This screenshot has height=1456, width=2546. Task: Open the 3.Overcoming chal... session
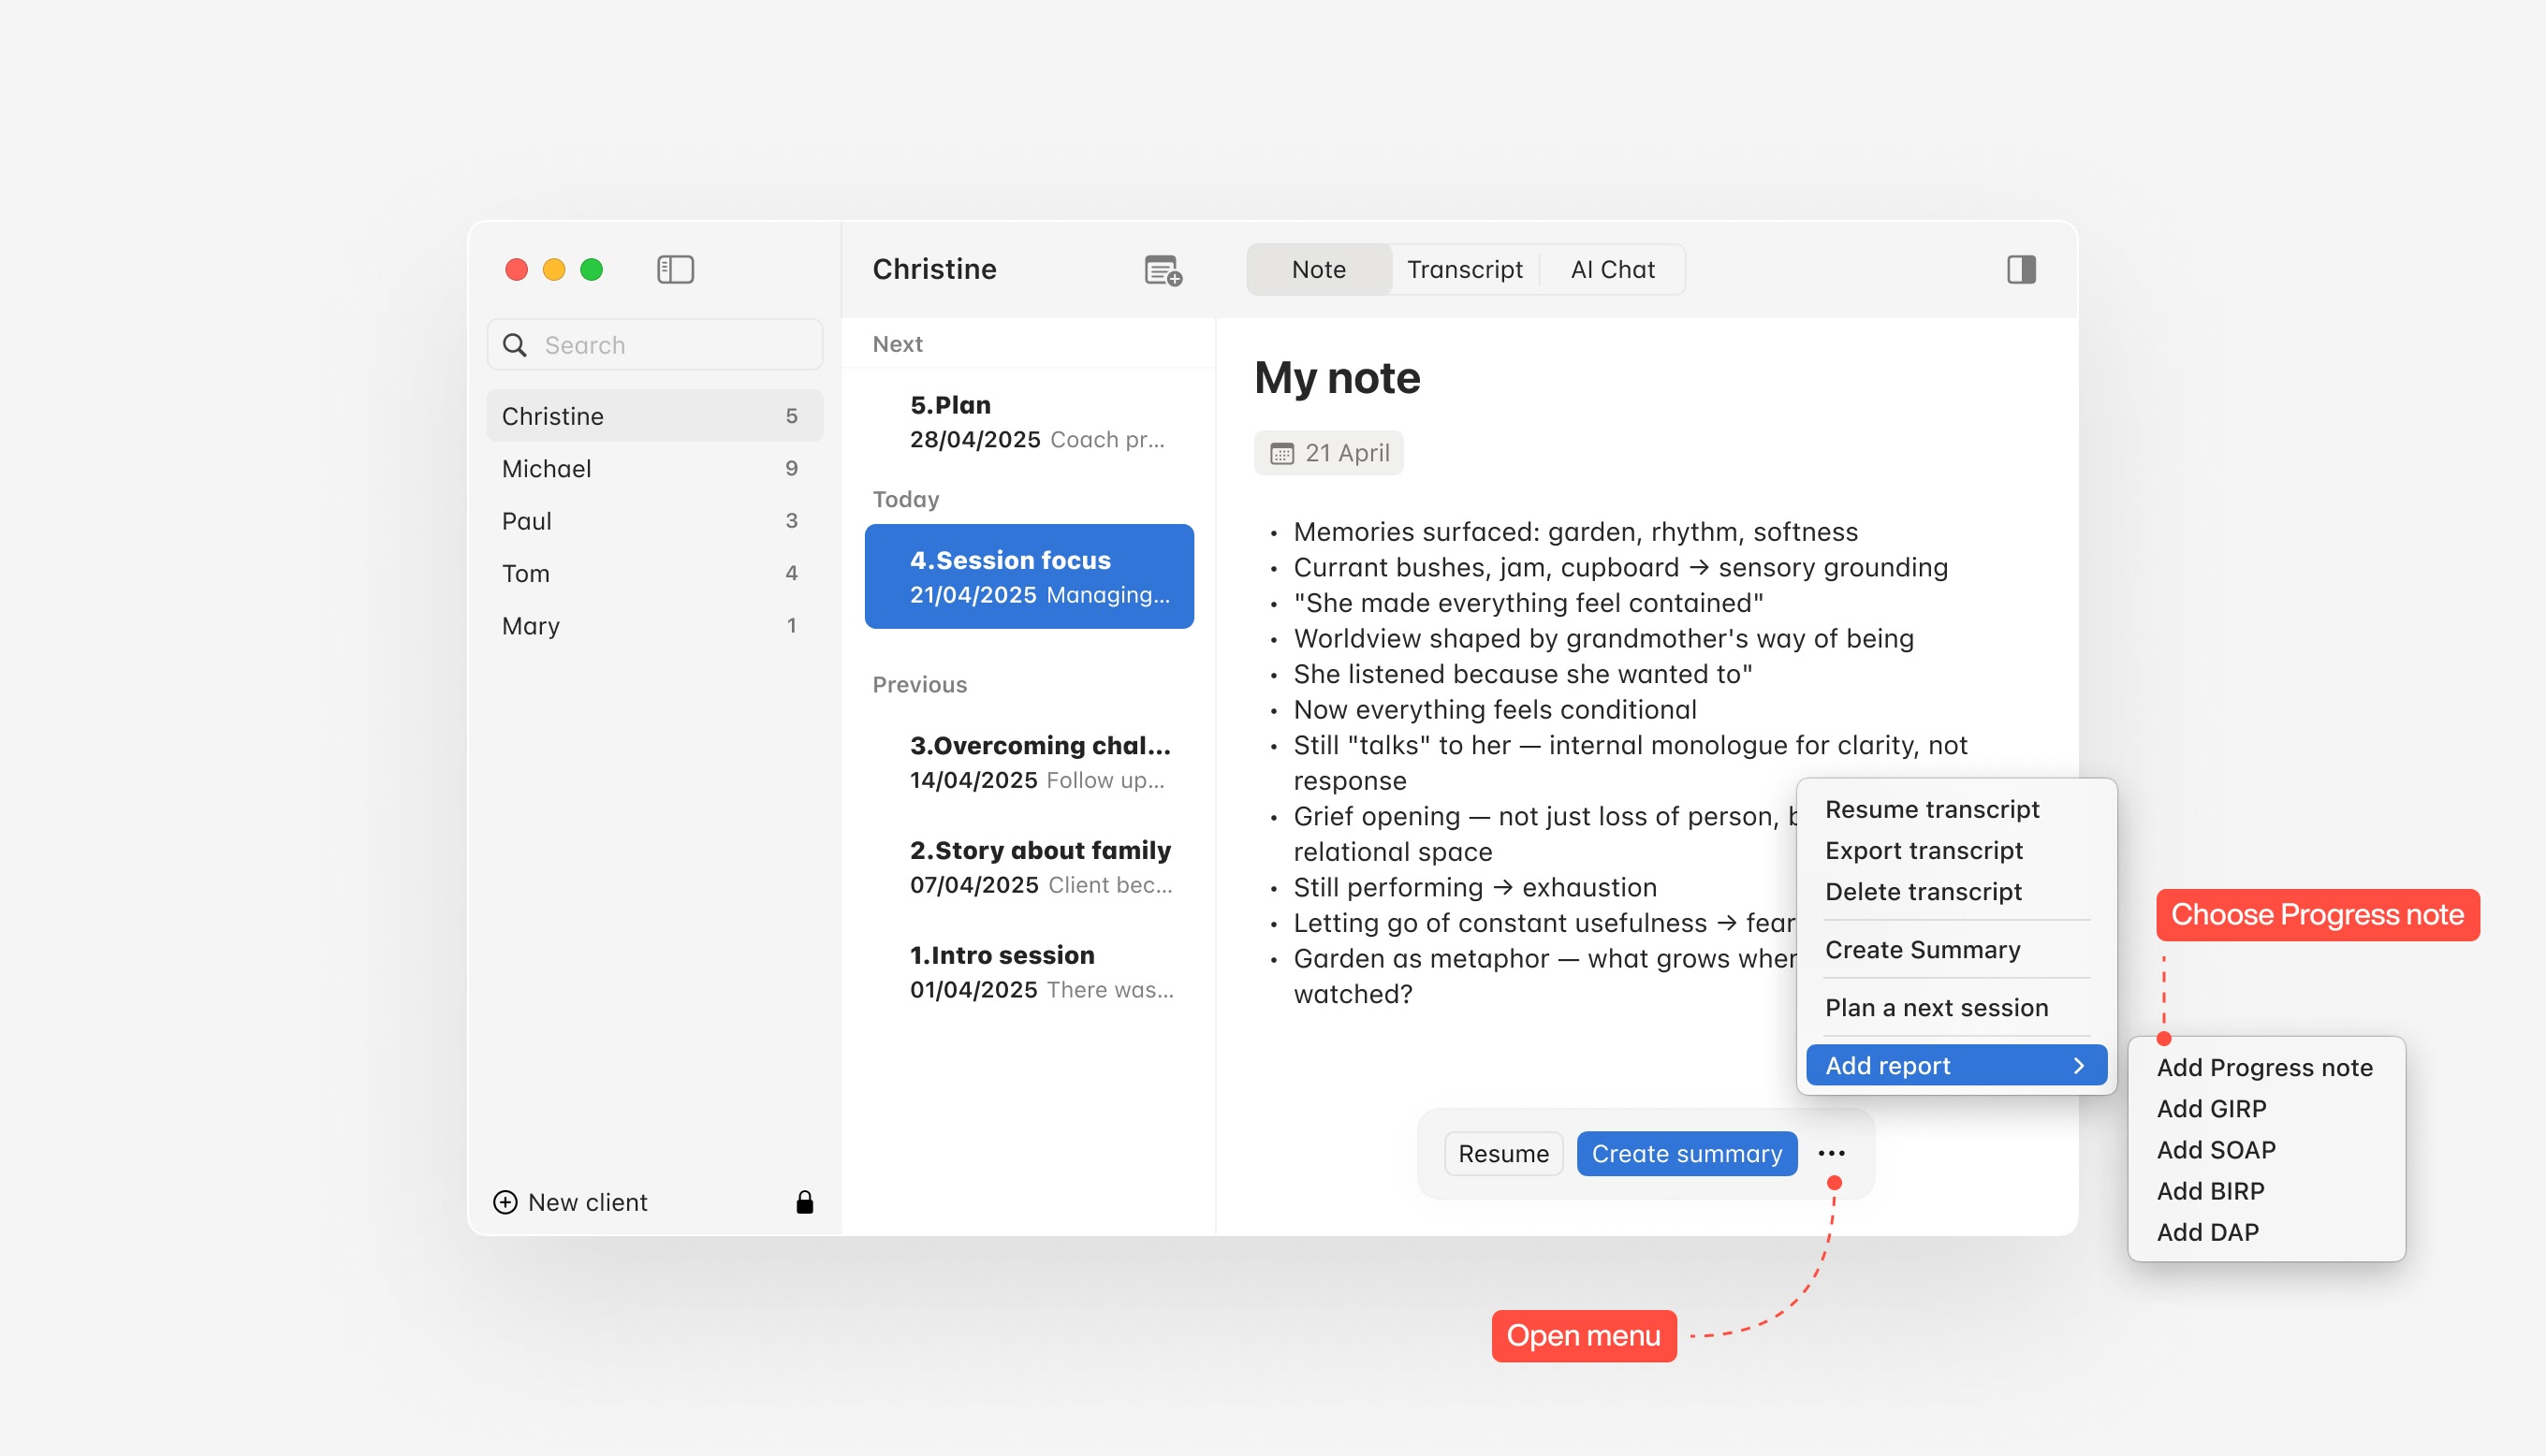(x=1039, y=762)
